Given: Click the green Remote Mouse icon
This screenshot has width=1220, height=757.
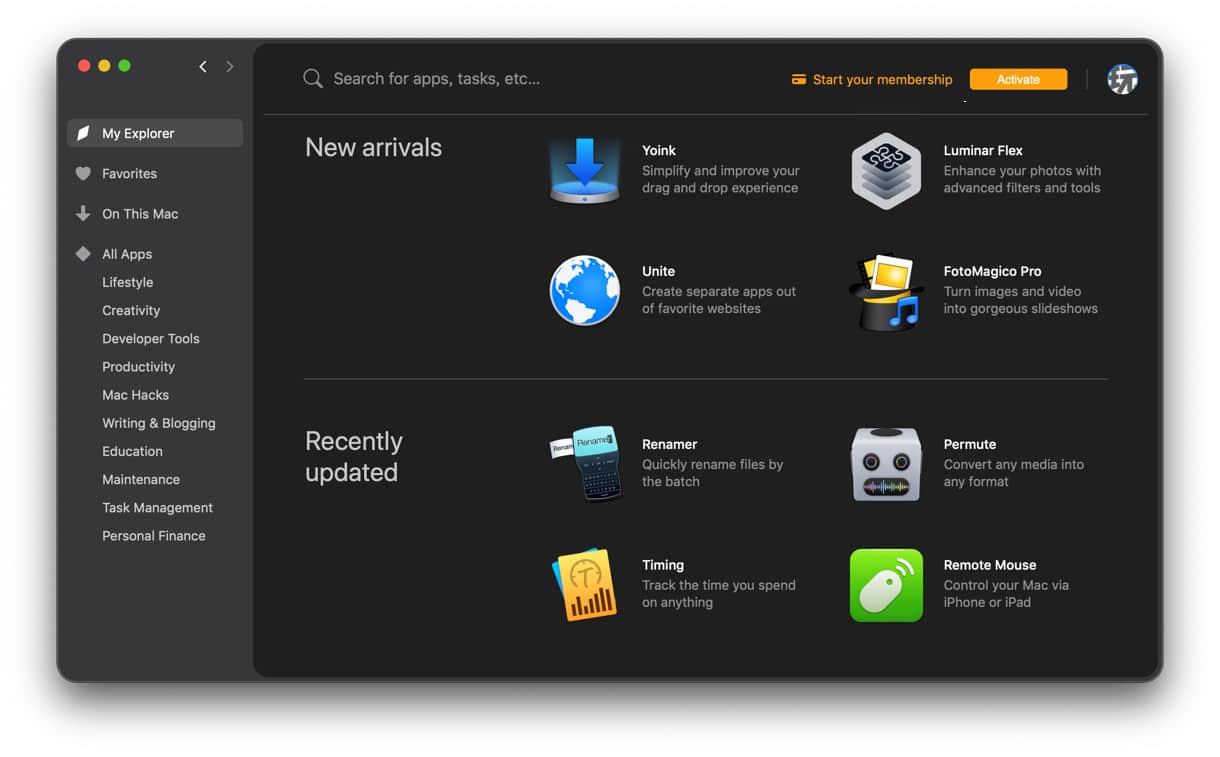Looking at the screenshot, I should coord(886,585).
